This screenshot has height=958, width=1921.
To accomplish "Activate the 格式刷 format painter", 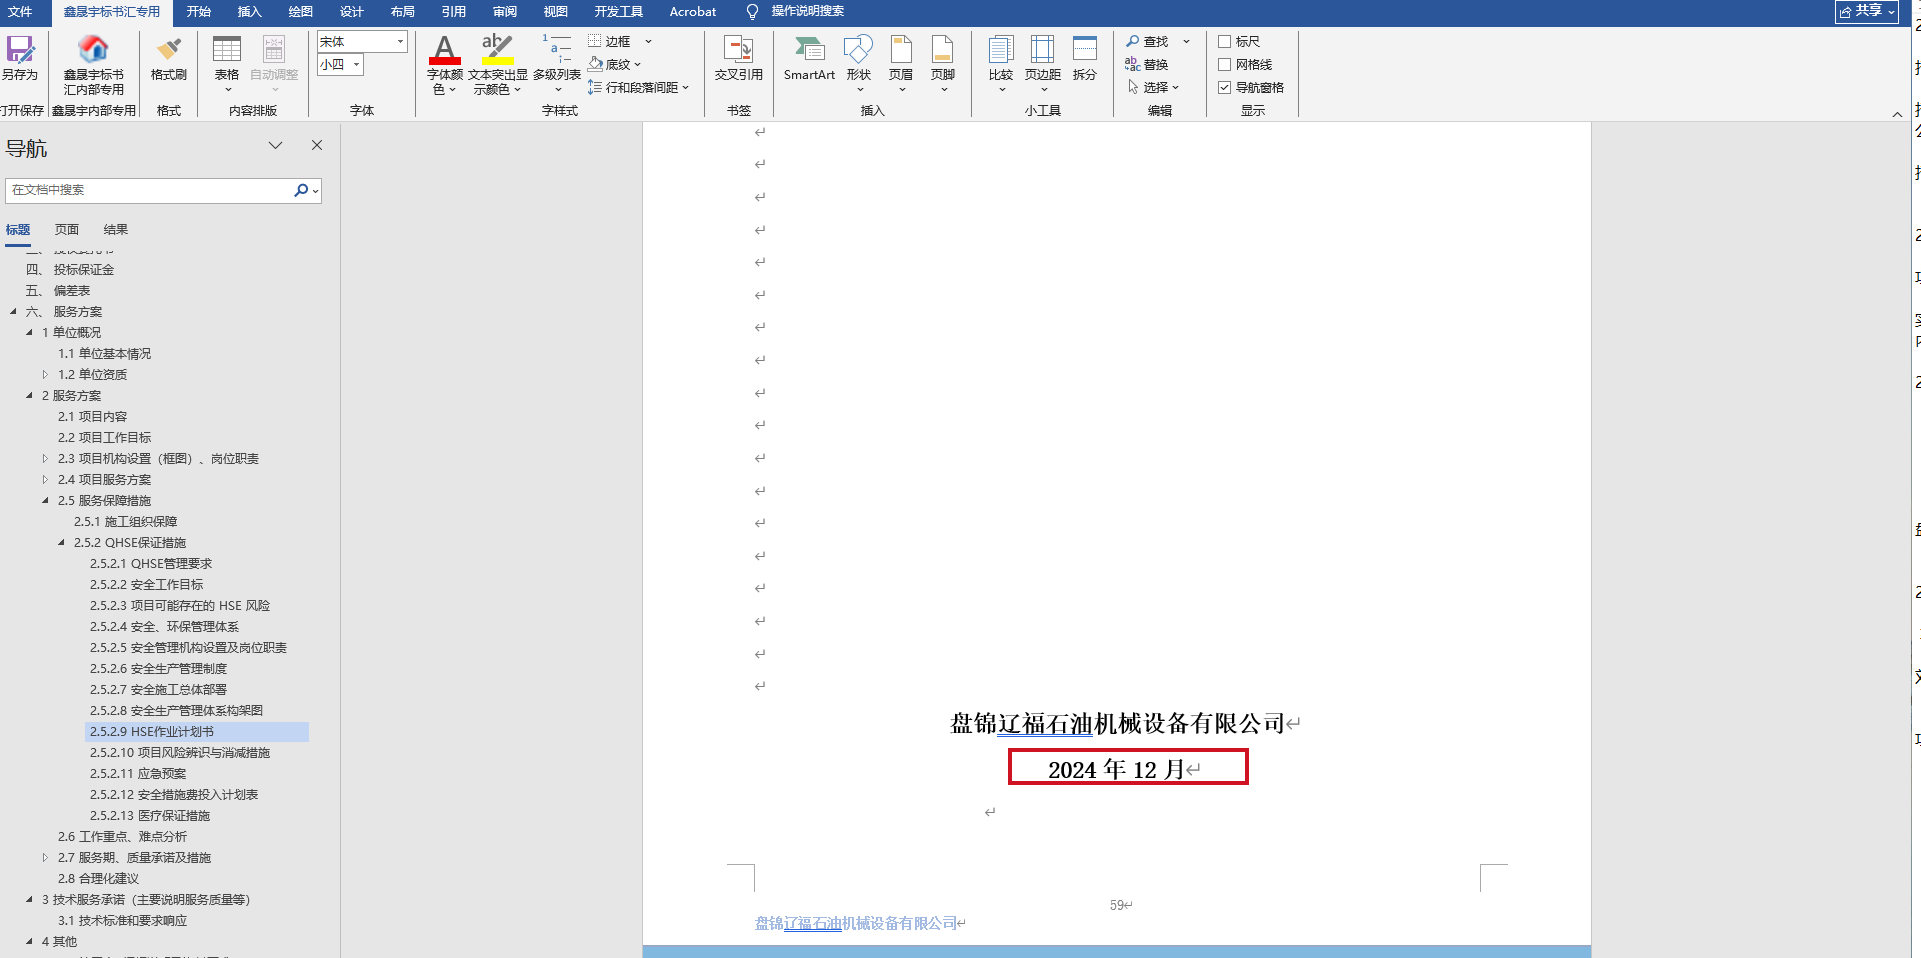I will click(x=169, y=58).
